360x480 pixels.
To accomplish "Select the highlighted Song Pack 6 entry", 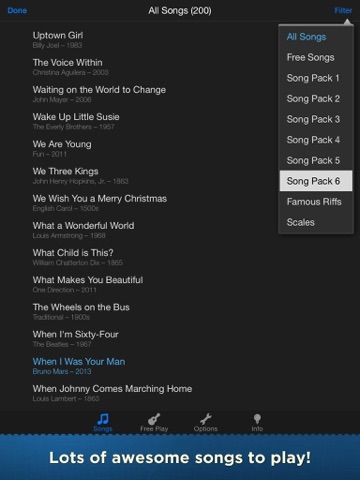I will [316, 181].
